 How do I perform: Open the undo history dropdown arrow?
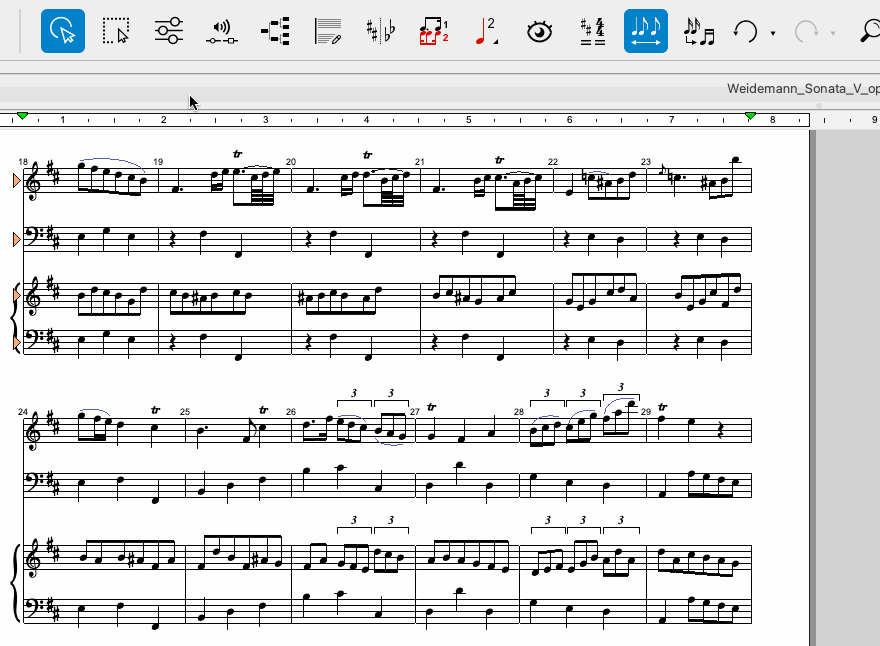pos(773,34)
